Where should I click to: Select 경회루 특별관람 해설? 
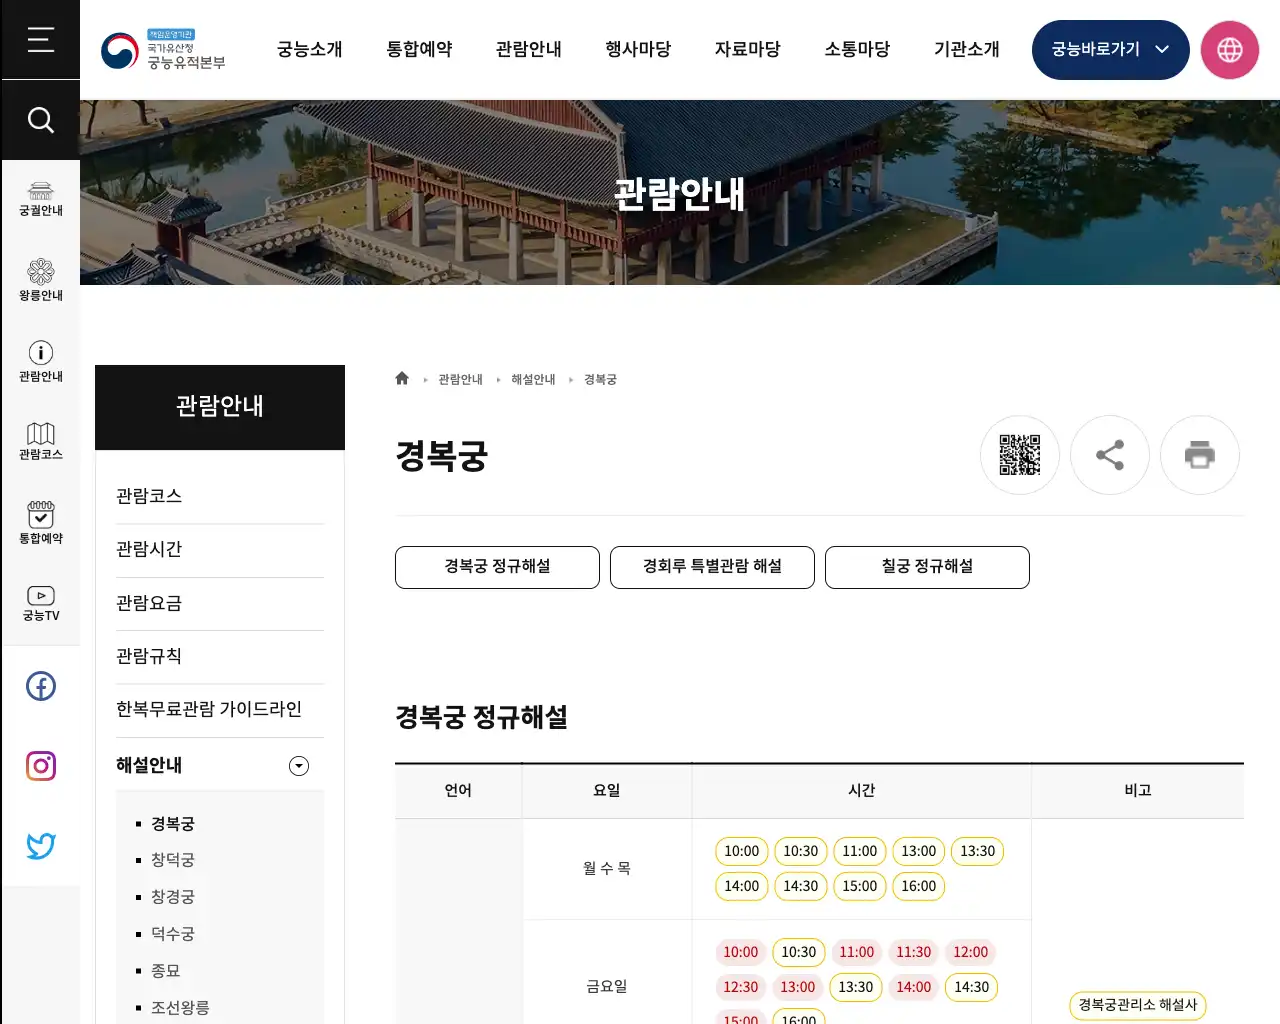(x=711, y=567)
